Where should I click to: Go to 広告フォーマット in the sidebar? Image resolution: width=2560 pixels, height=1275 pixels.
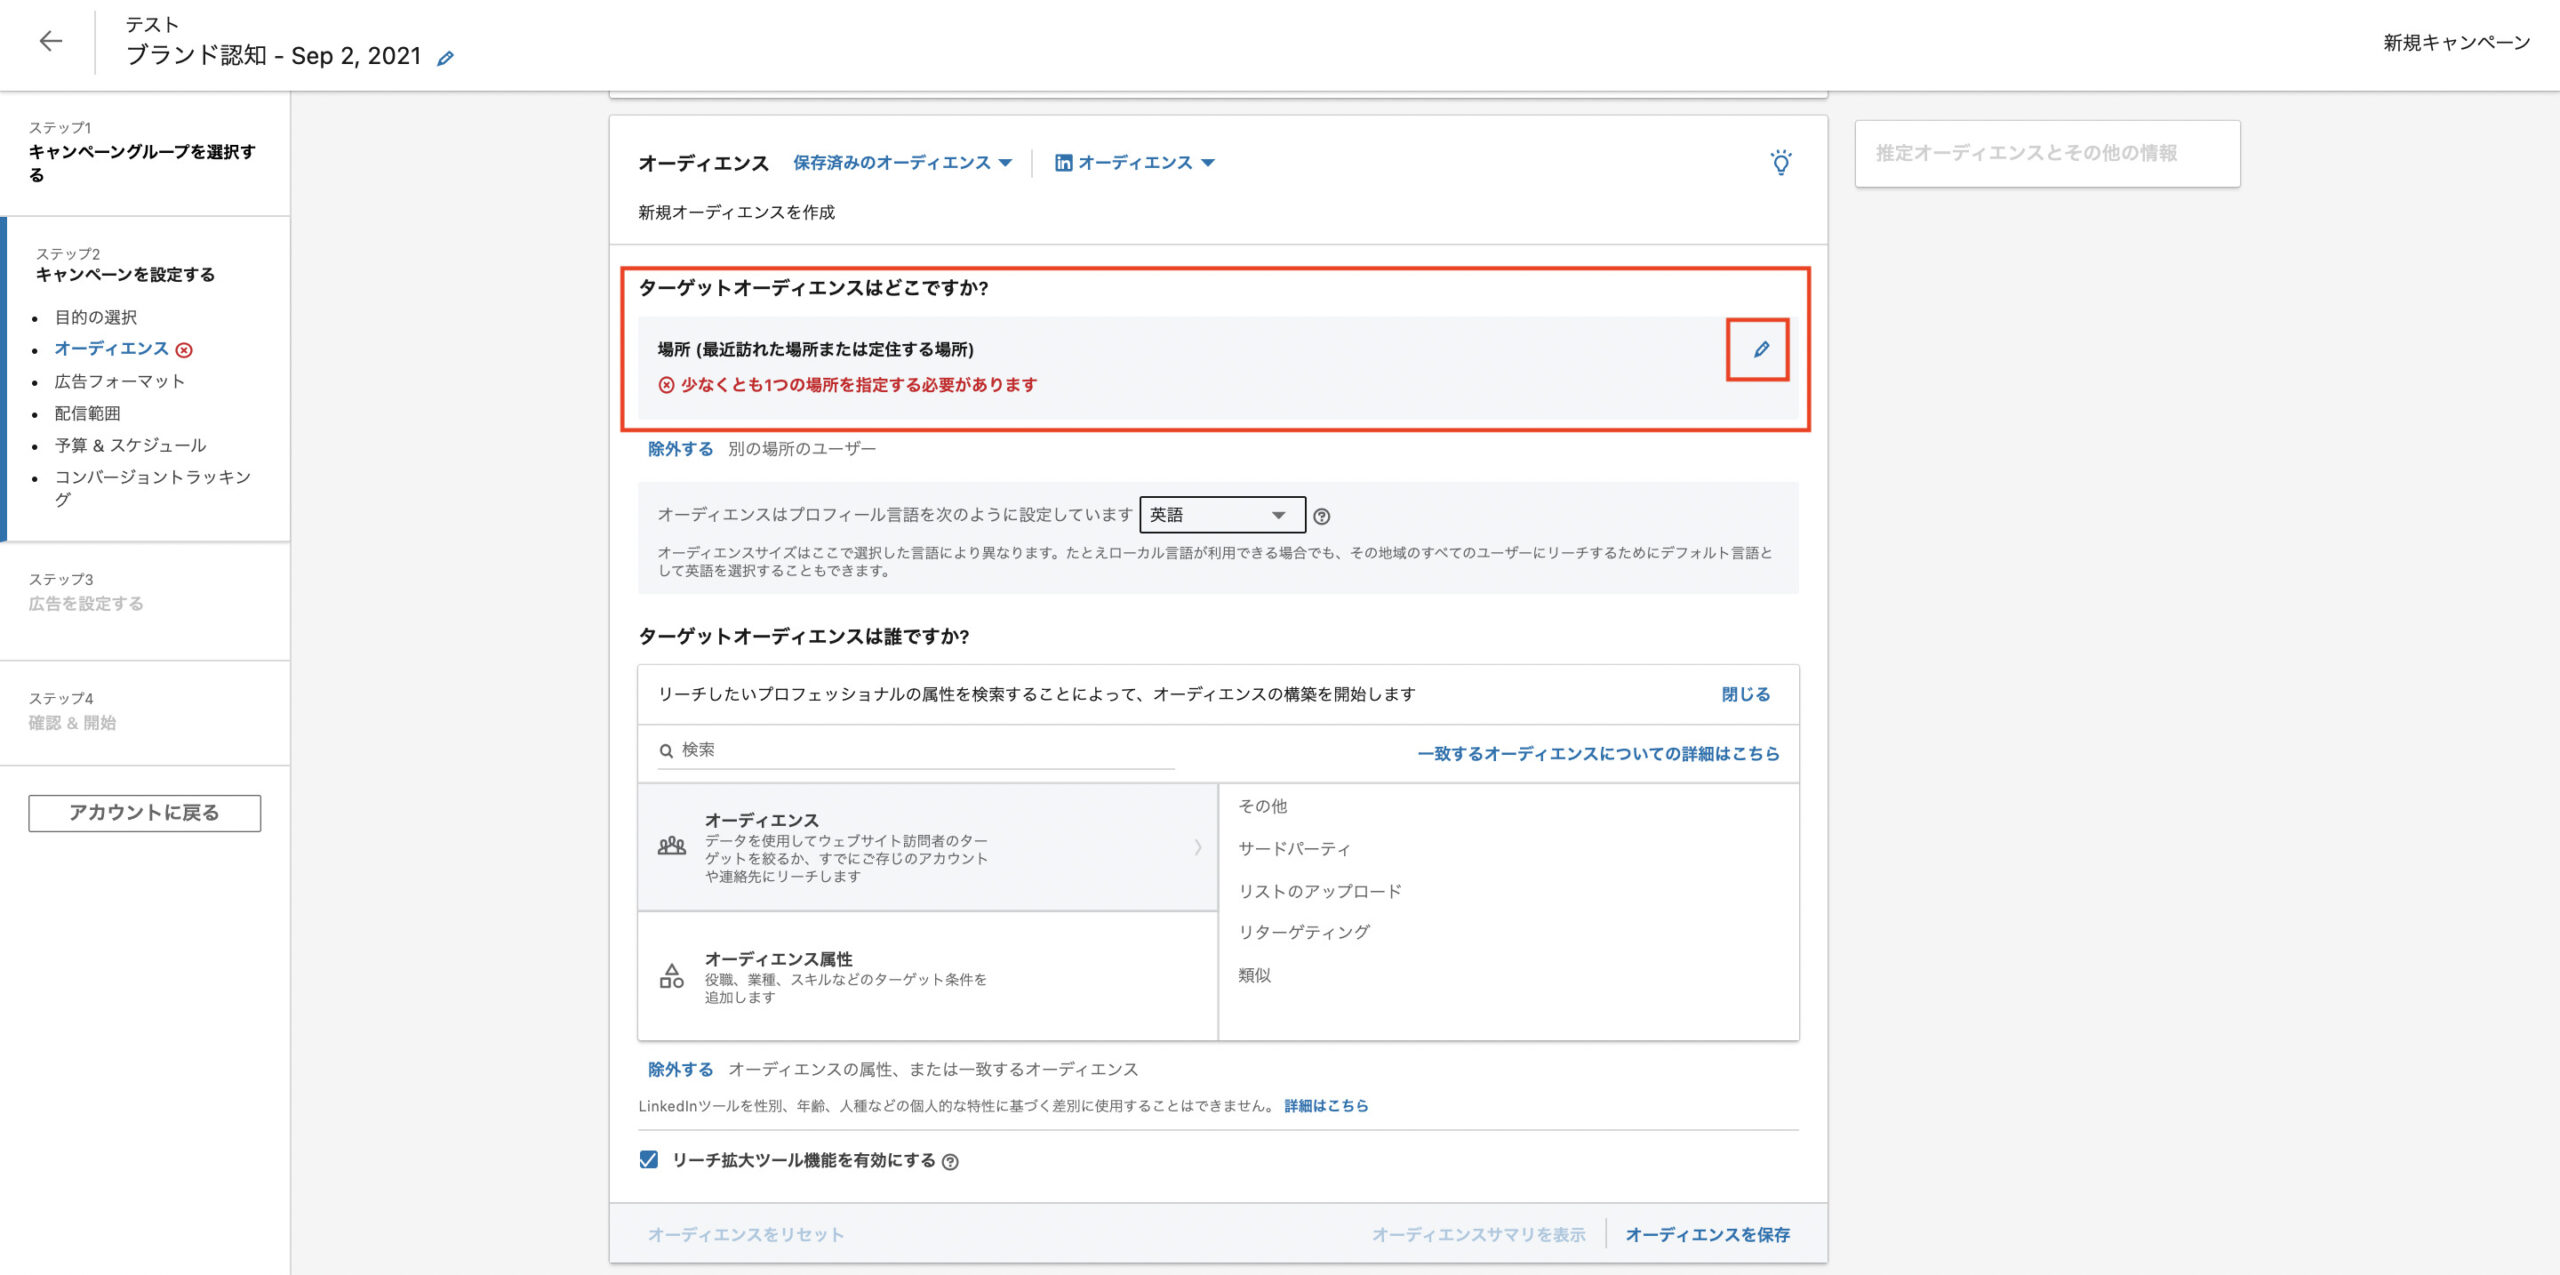point(119,381)
